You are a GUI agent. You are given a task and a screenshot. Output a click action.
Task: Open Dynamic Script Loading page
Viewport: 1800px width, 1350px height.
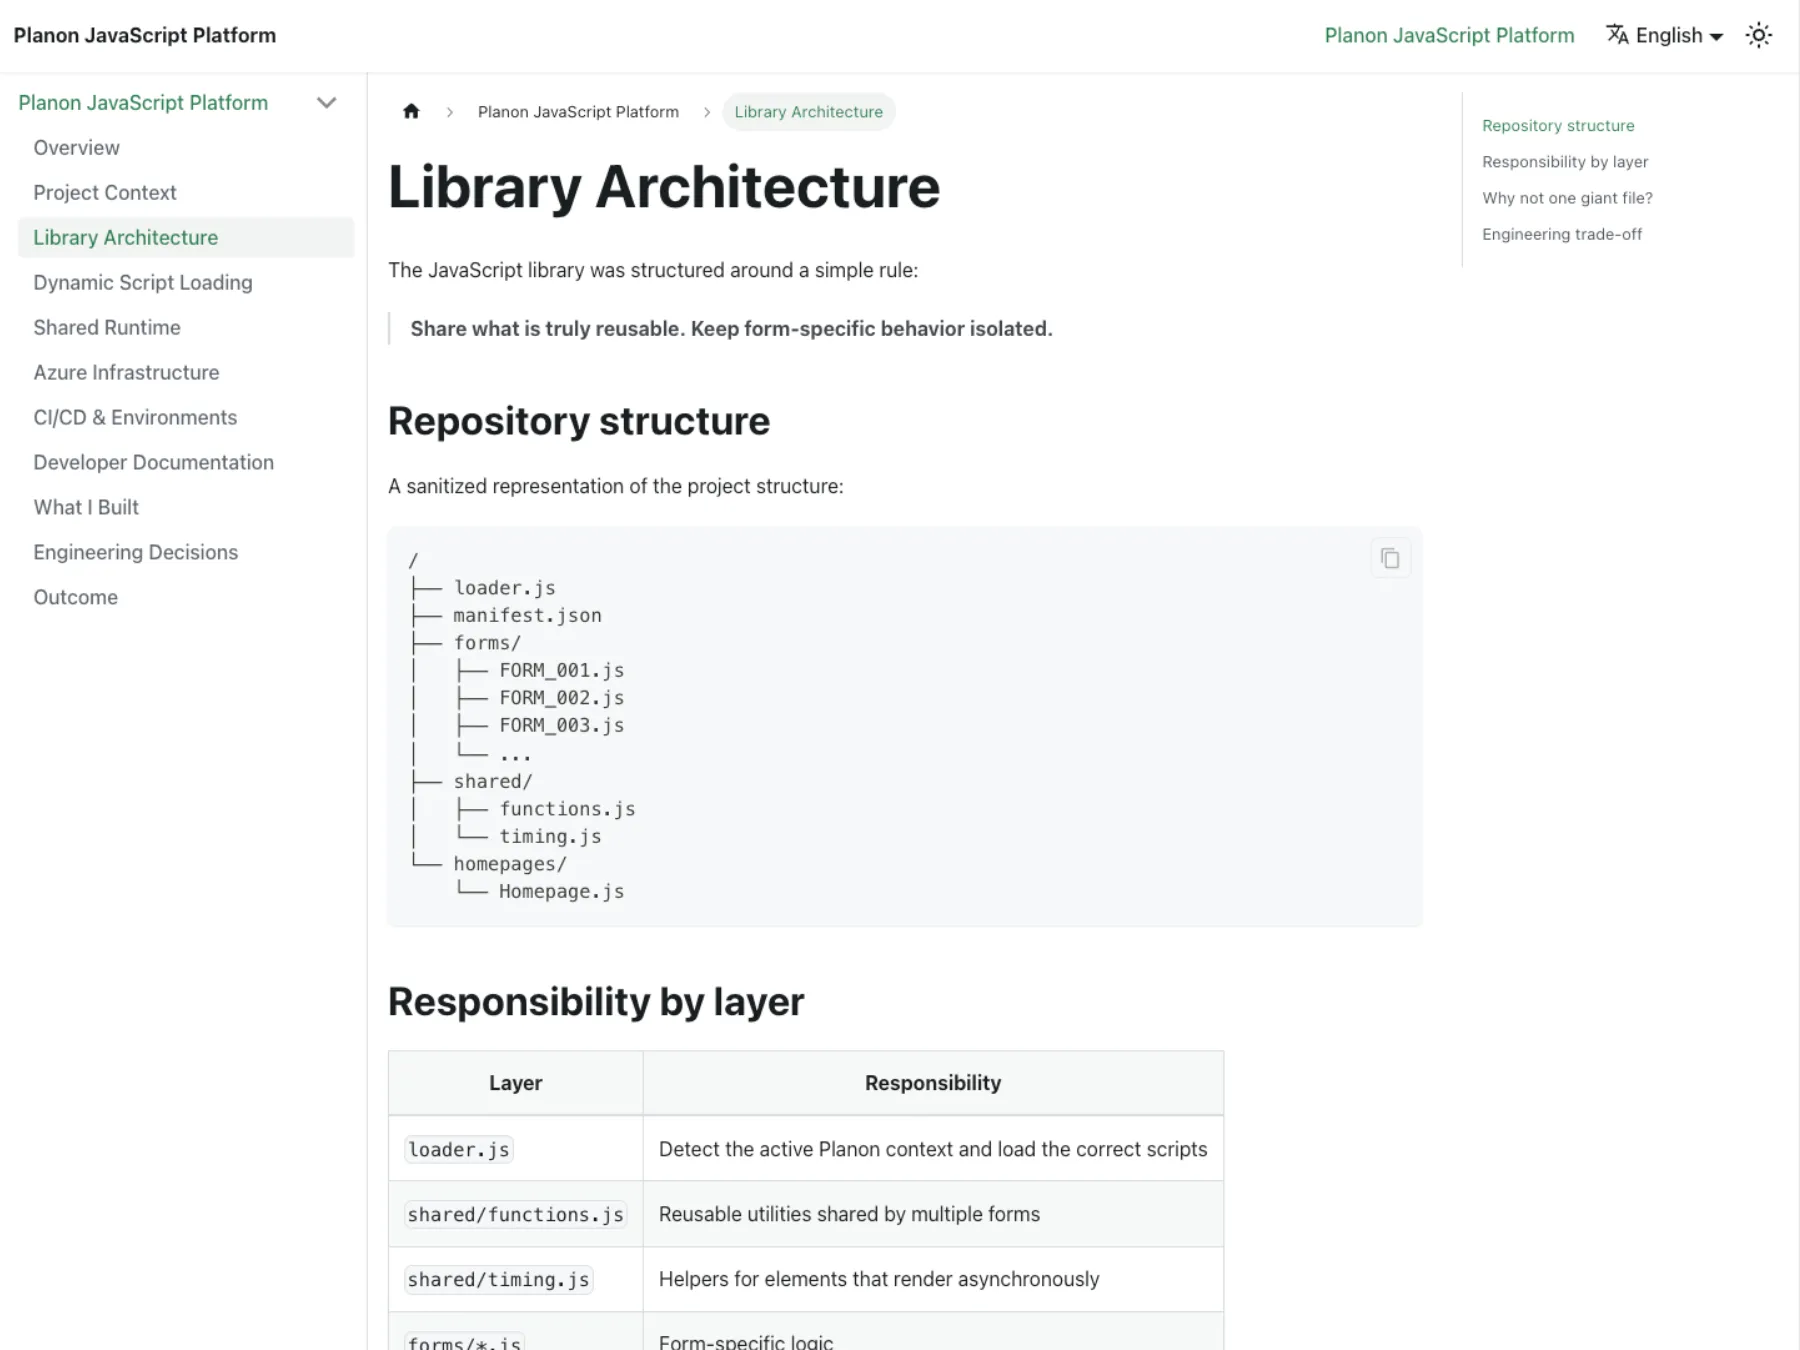[x=142, y=282]
